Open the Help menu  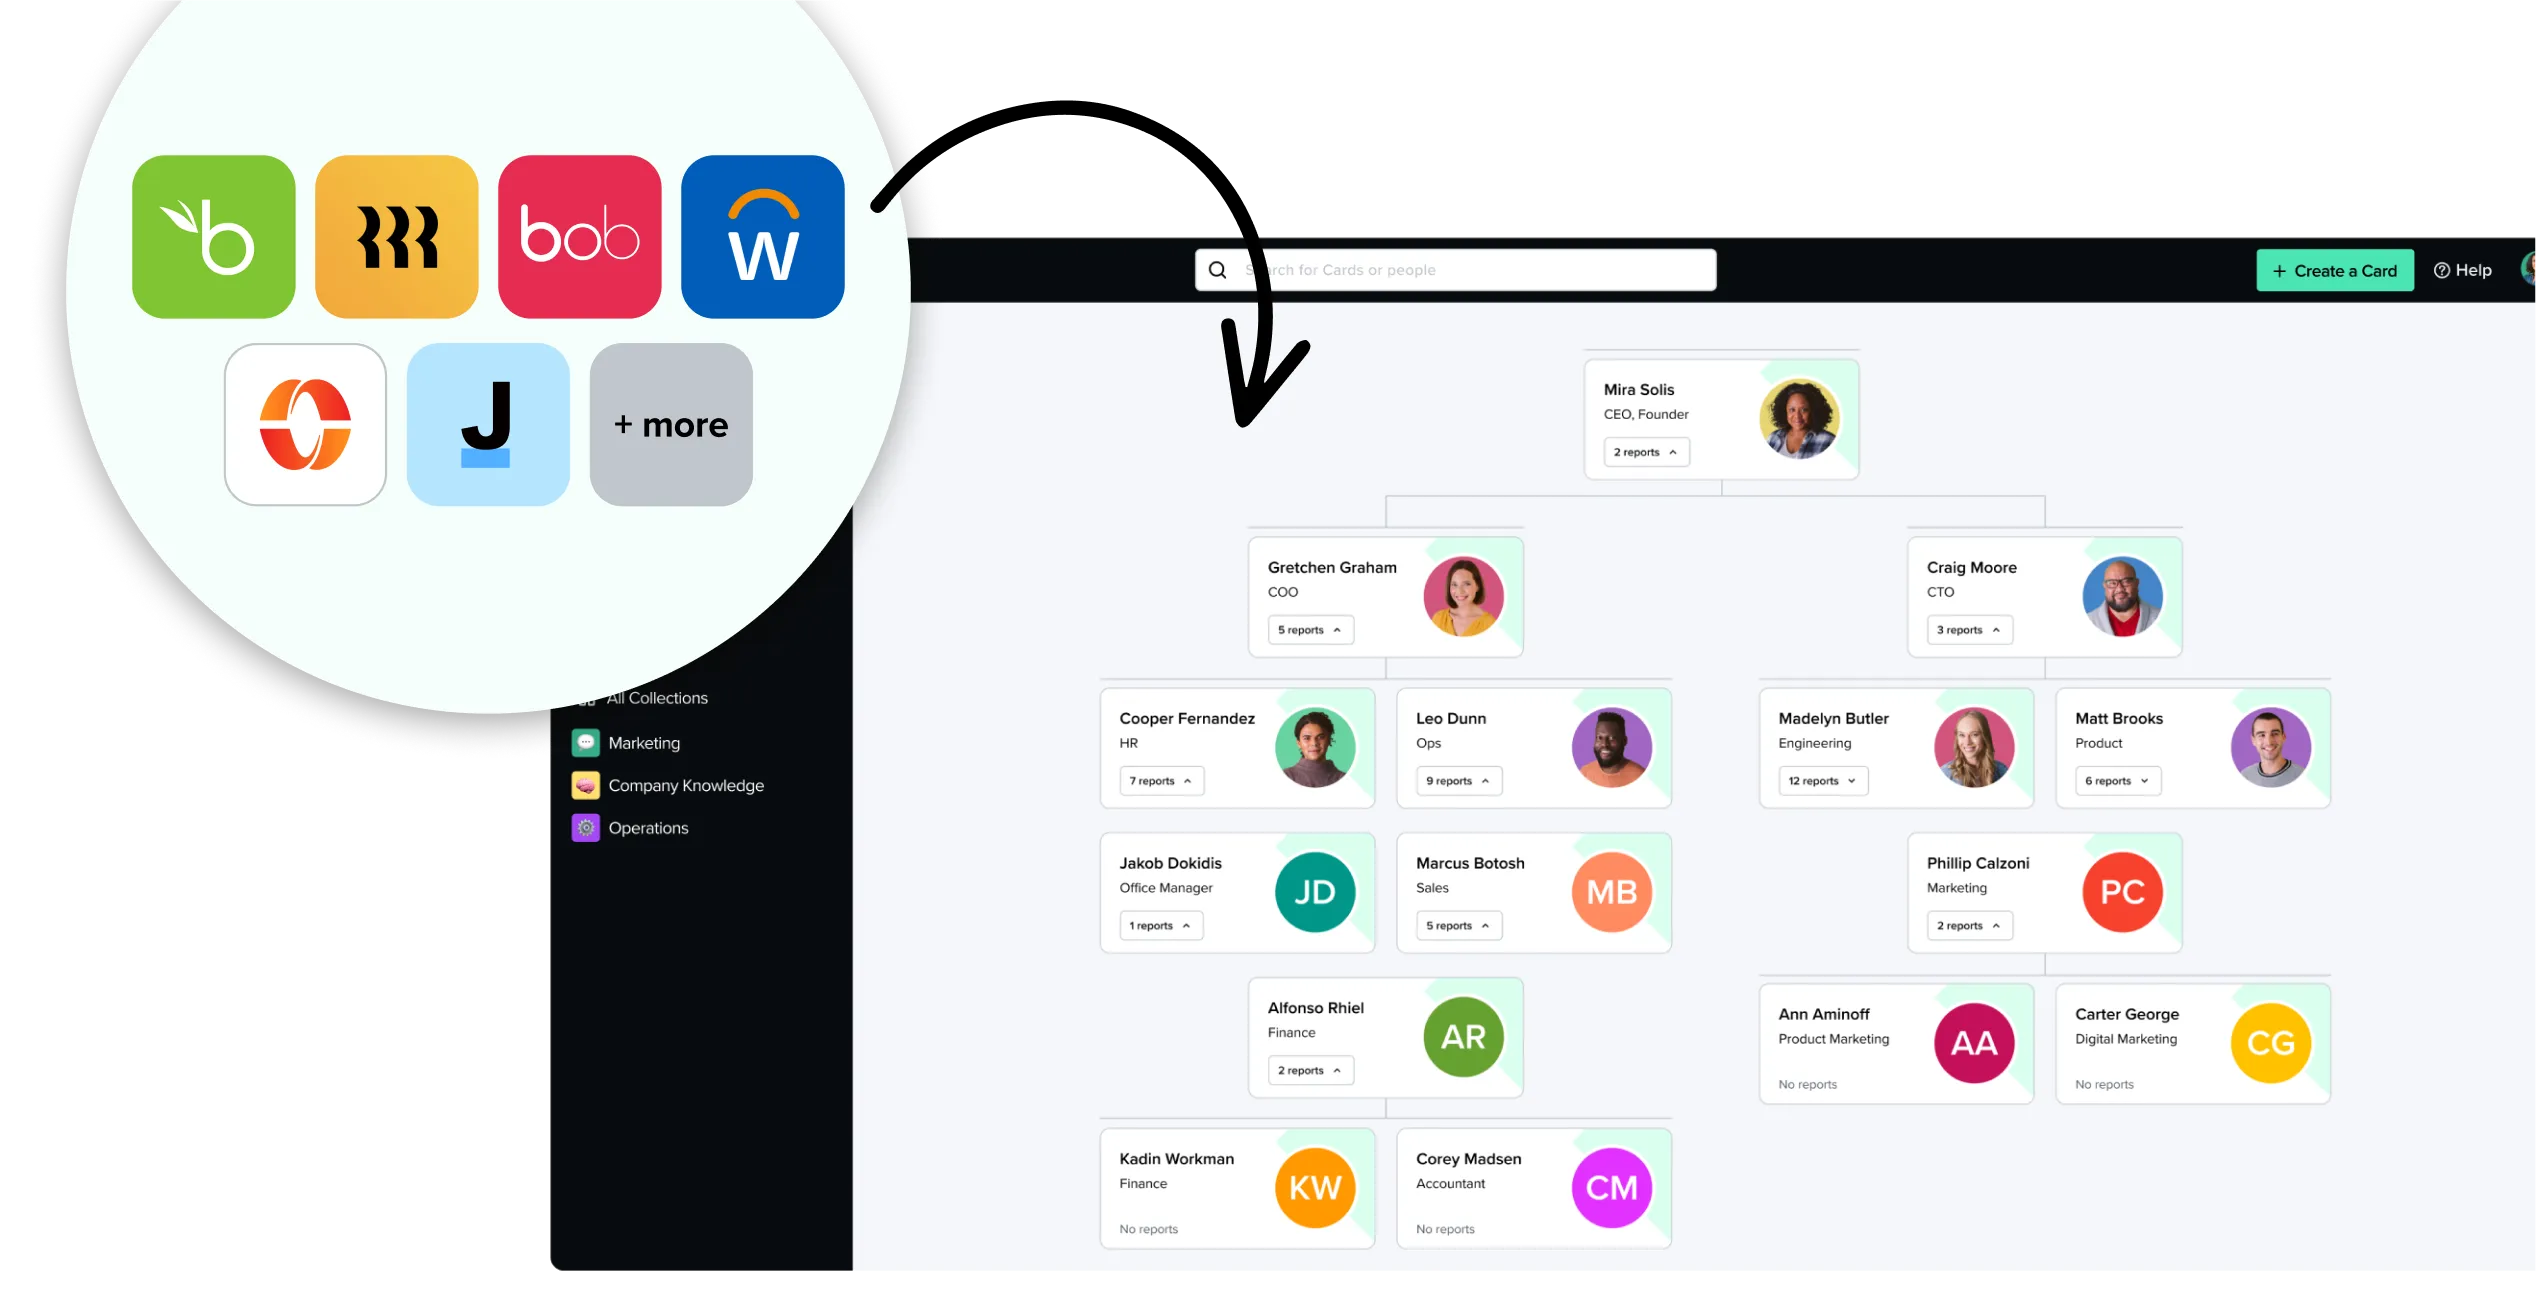tap(2463, 269)
